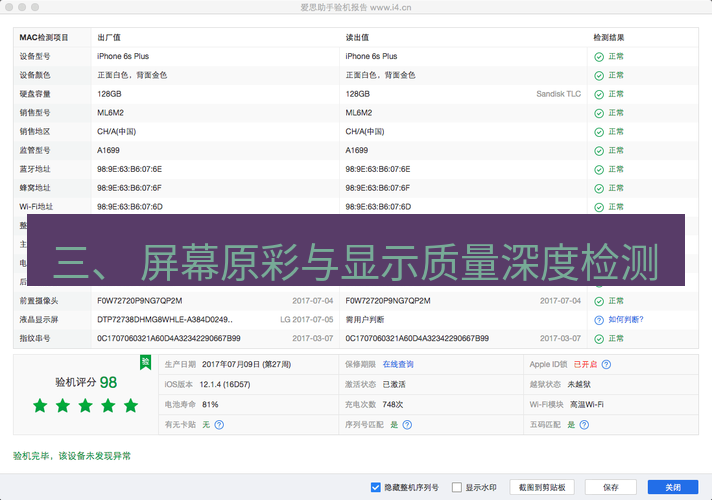Select iOS version 12.1.4 (16D57)
Image resolution: width=712 pixels, height=500 pixels.
[x=225, y=384]
